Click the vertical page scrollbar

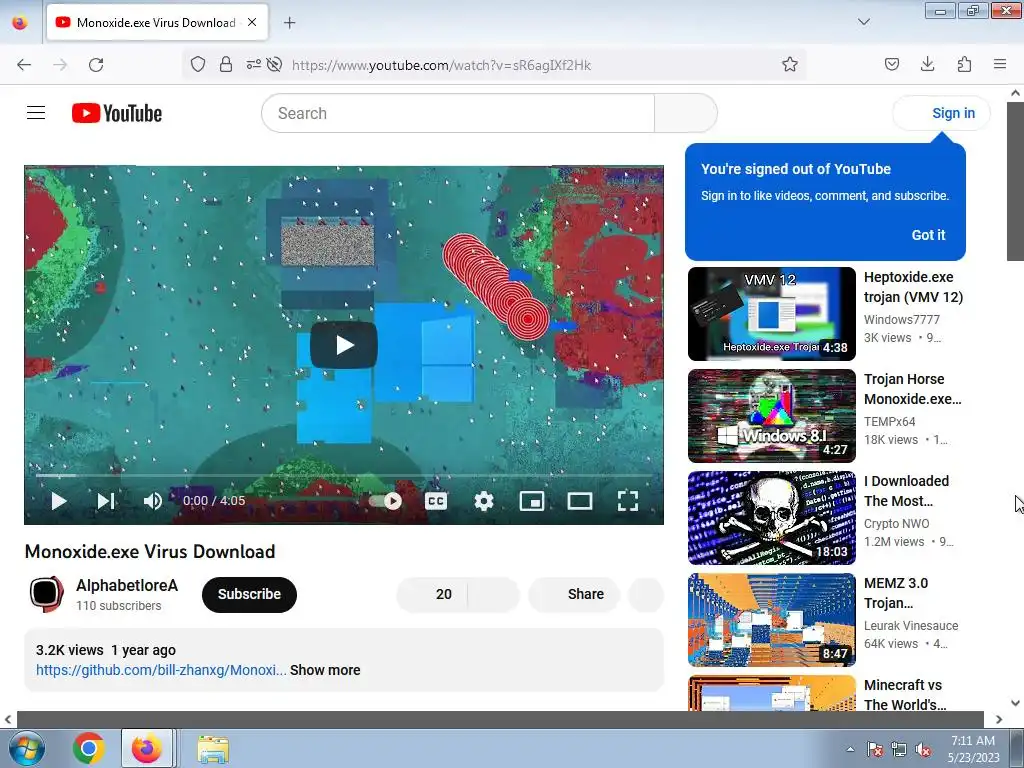(1015, 181)
